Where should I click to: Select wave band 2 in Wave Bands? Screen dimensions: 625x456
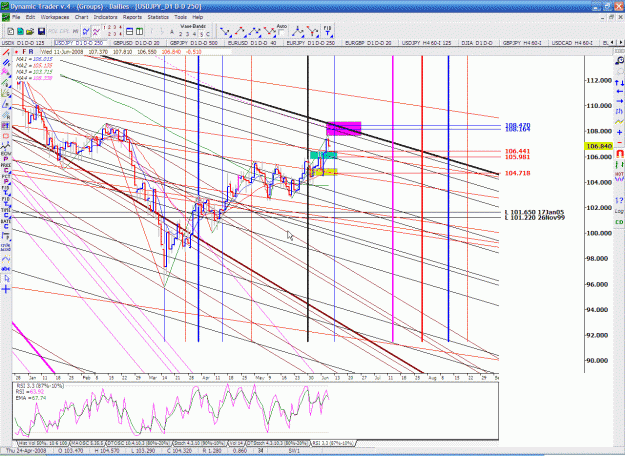pos(181,34)
